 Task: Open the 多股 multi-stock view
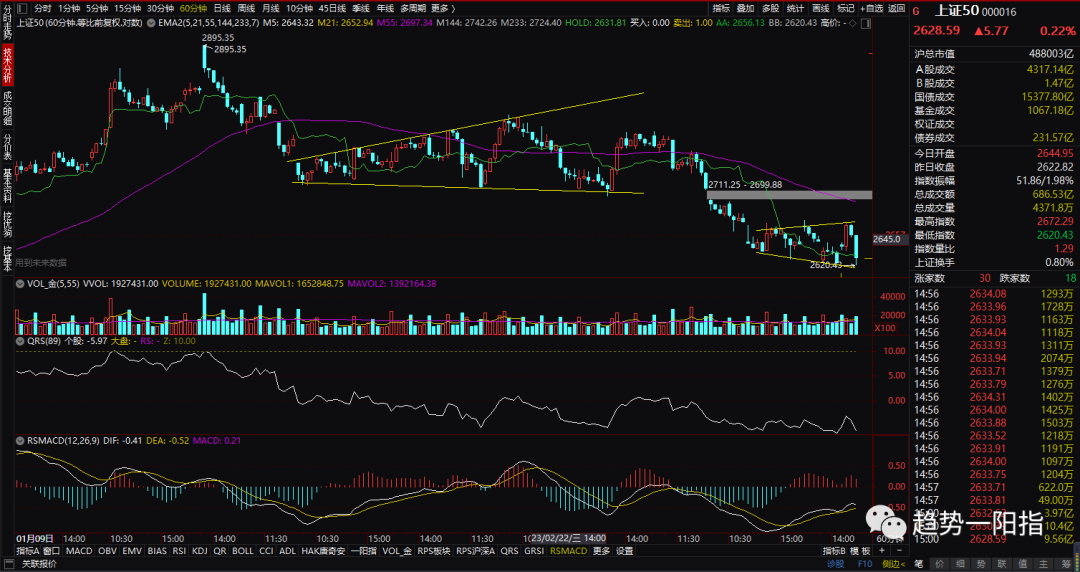770,8
